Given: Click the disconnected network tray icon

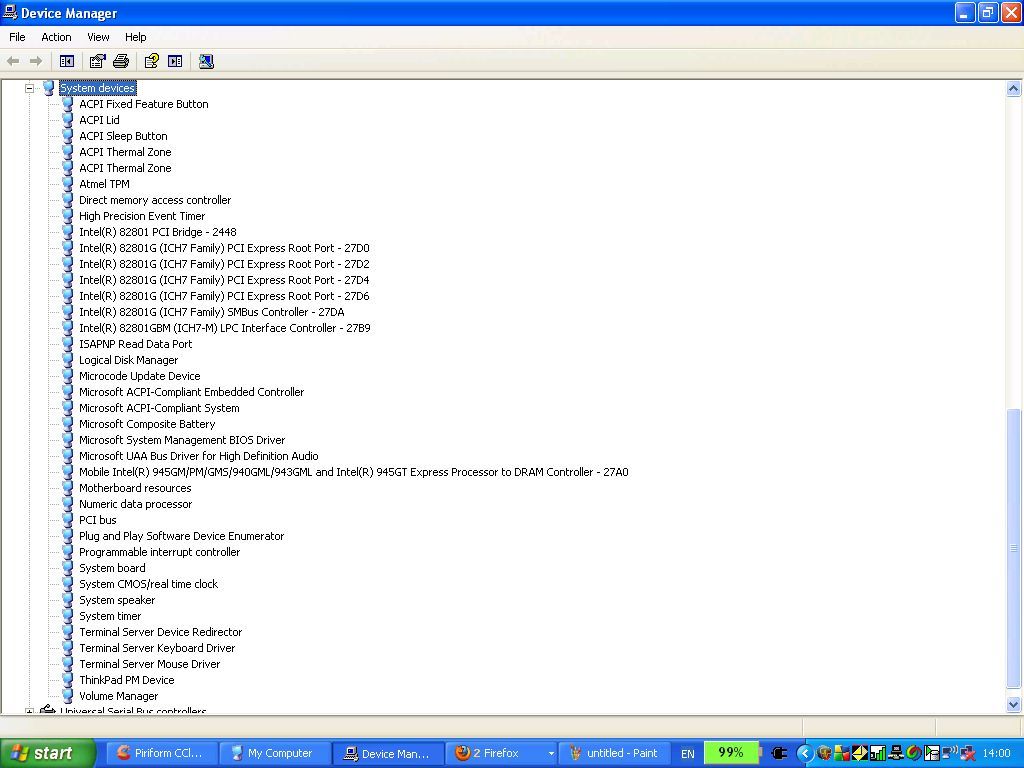Looking at the screenshot, I should (968, 754).
